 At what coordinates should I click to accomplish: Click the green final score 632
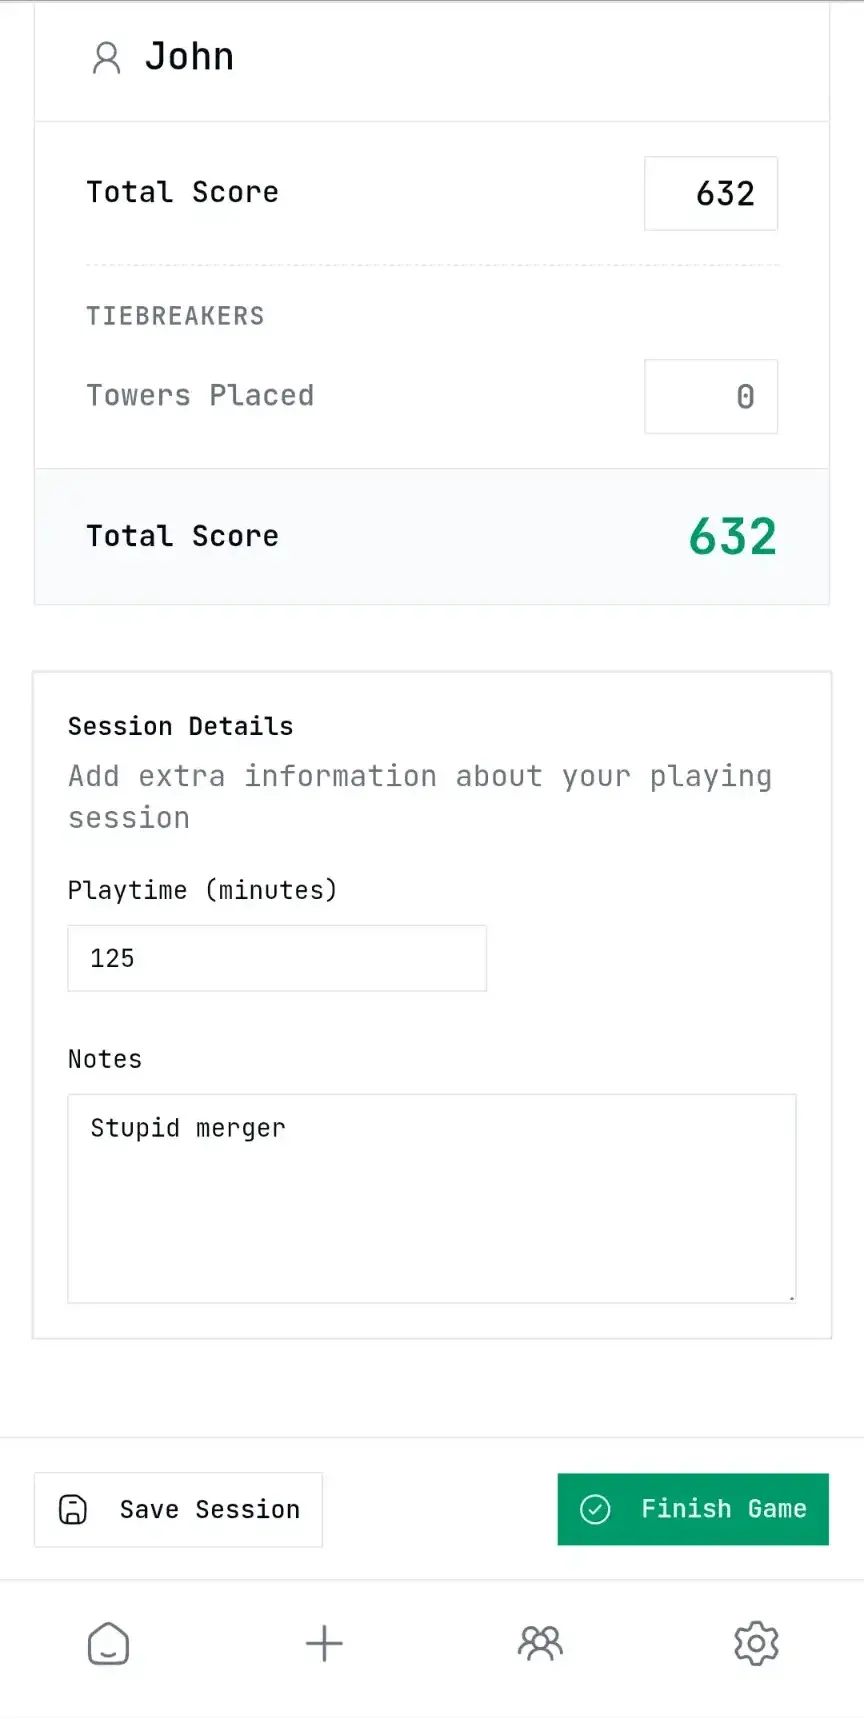tap(732, 537)
